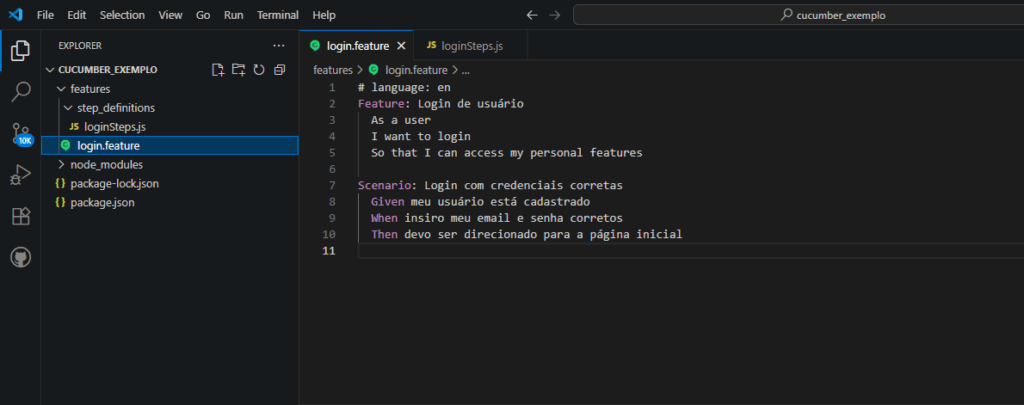Go back using the navigation arrow
Image resolution: width=1024 pixels, height=405 pixels.
point(532,16)
